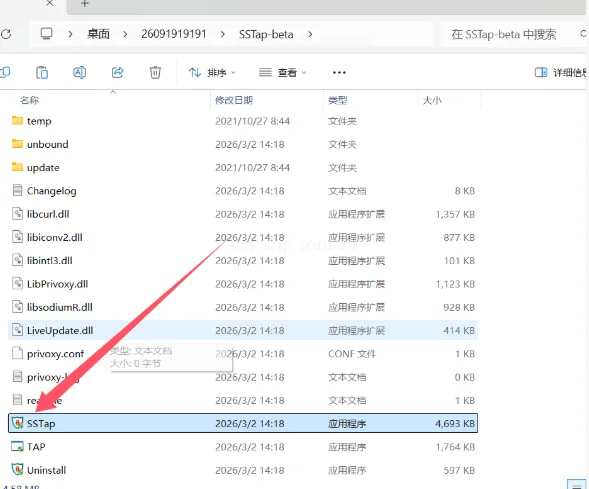The height and width of the screenshot is (489, 589).
Task: Click the Uninstall file name
Action: 47,470
